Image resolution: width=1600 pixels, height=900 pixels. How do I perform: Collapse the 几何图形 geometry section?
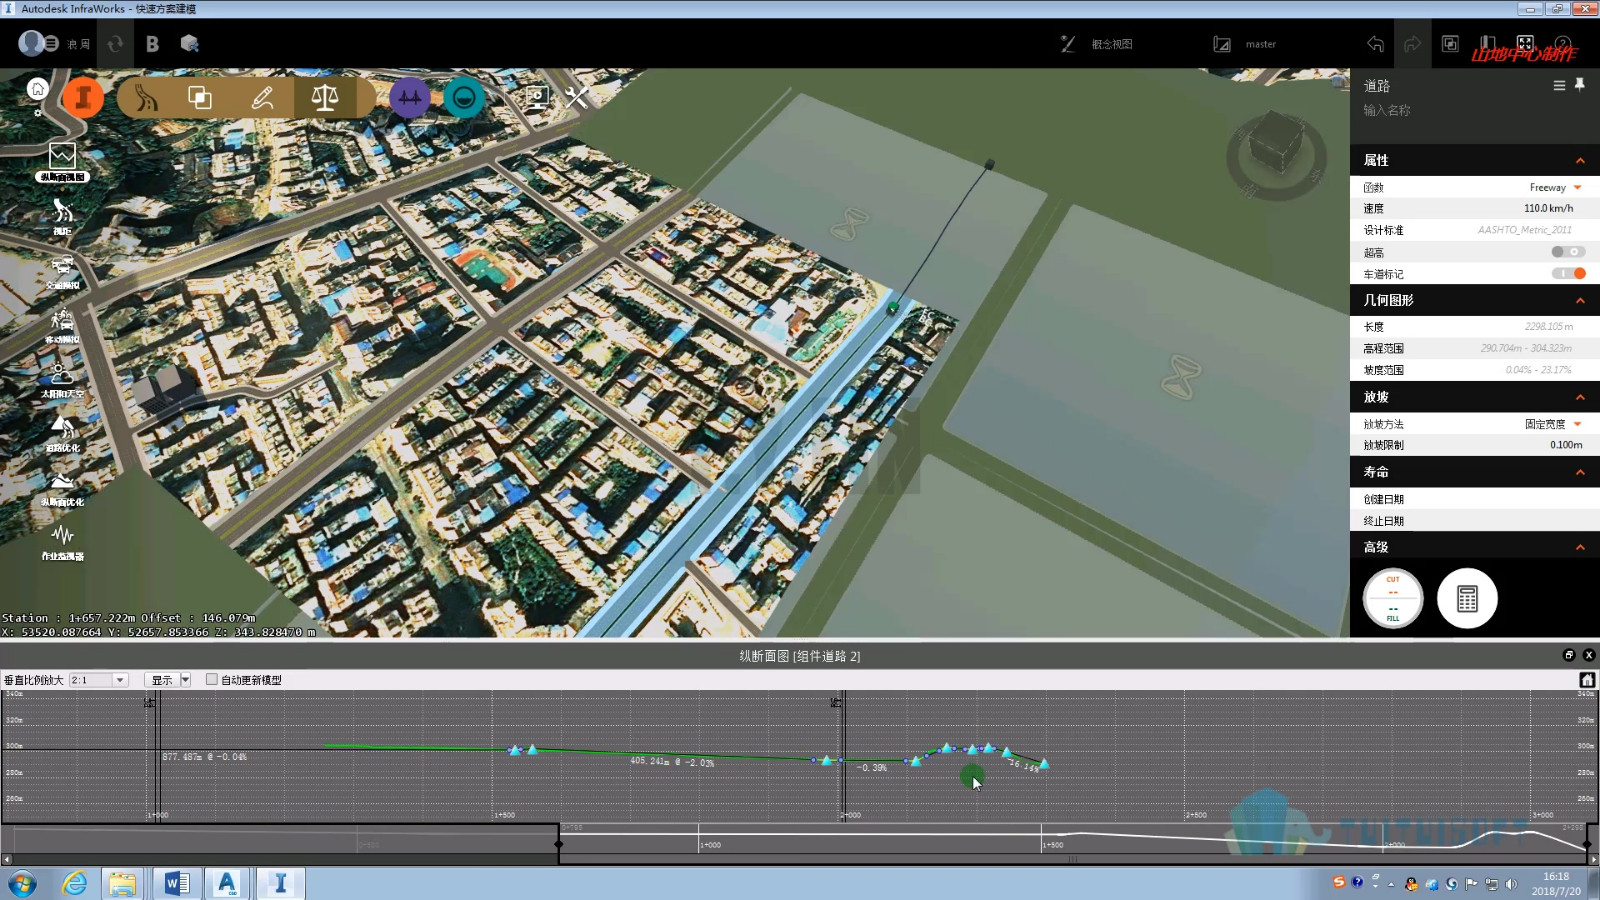1580,300
